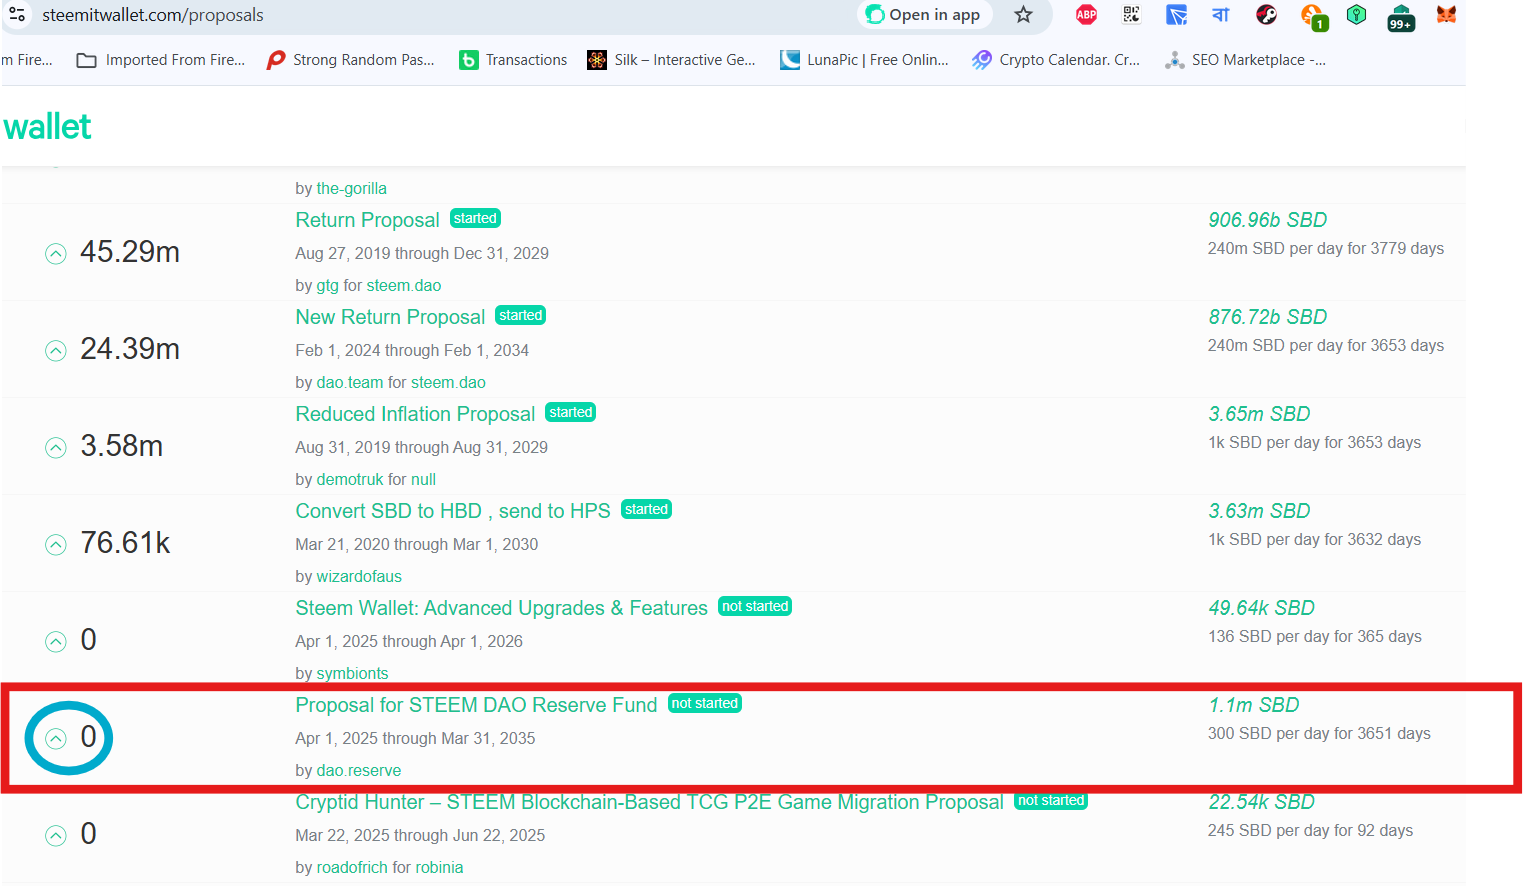
Task: Open the Reduced Inflation Proposal title
Action: pos(415,414)
